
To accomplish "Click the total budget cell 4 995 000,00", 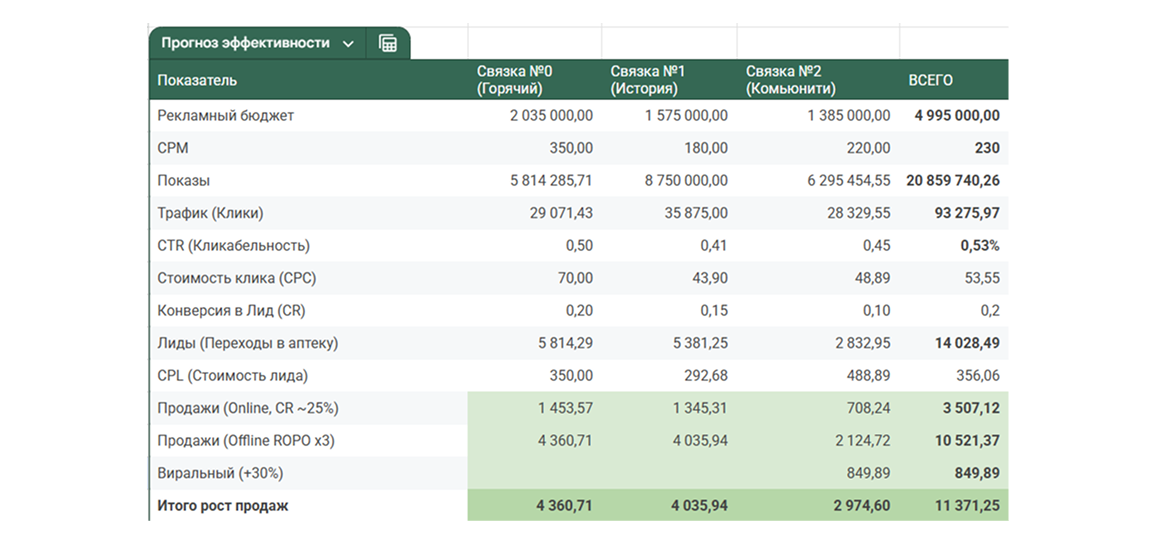I will click(956, 116).
